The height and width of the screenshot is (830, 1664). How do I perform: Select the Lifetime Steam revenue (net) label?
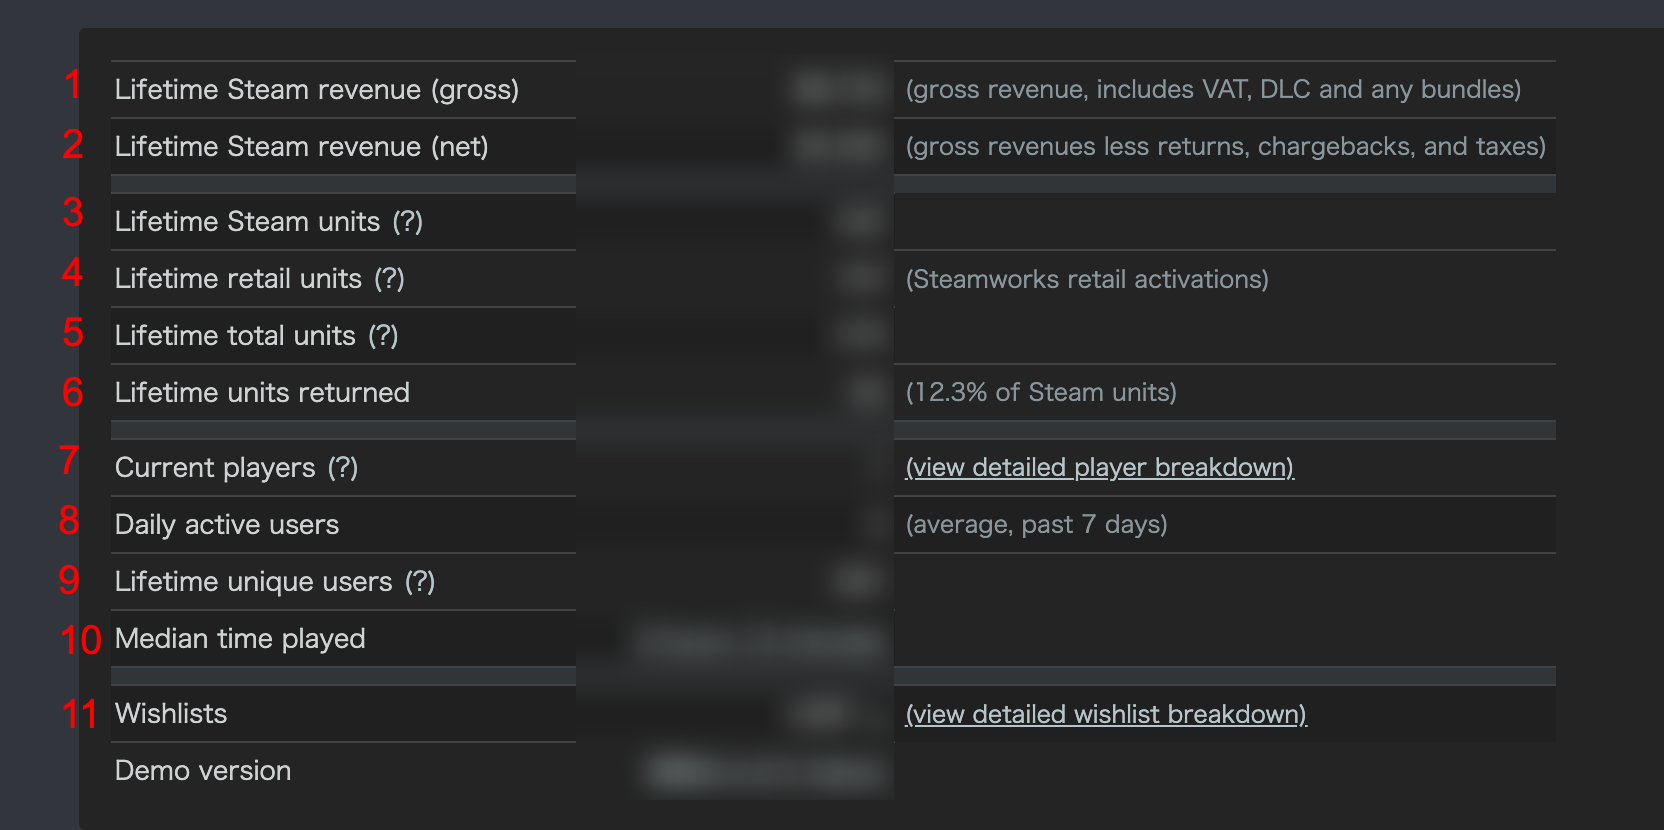click(x=301, y=147)
